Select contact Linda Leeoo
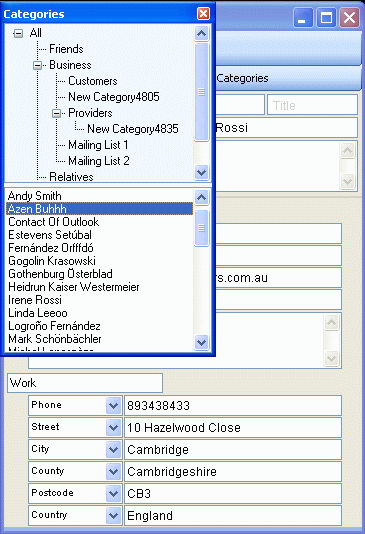Viewport: 365px width, 534px height. coord(99,313)
